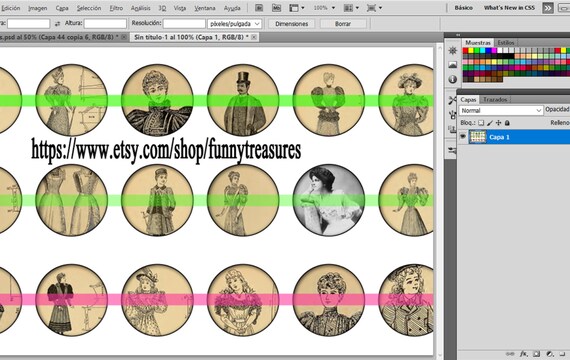
Task: Open the Filtro menu
Action: point(116,8)
